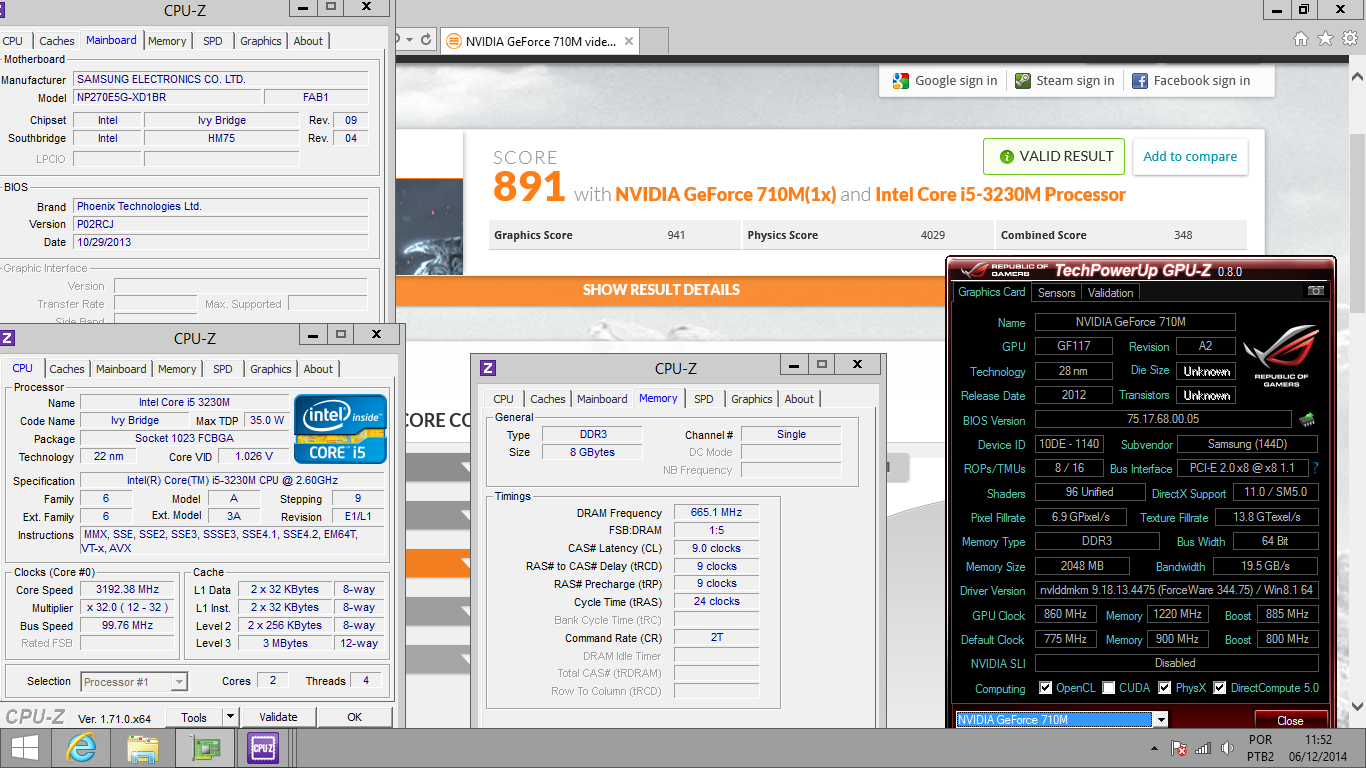Open the browser settings gear icon
The width and height of the screenshot is (1366, 768).
pos(1350,39)
